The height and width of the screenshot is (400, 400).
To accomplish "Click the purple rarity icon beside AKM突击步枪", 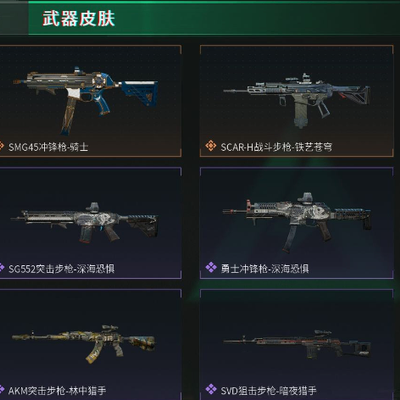I will [x=1, y=389].
